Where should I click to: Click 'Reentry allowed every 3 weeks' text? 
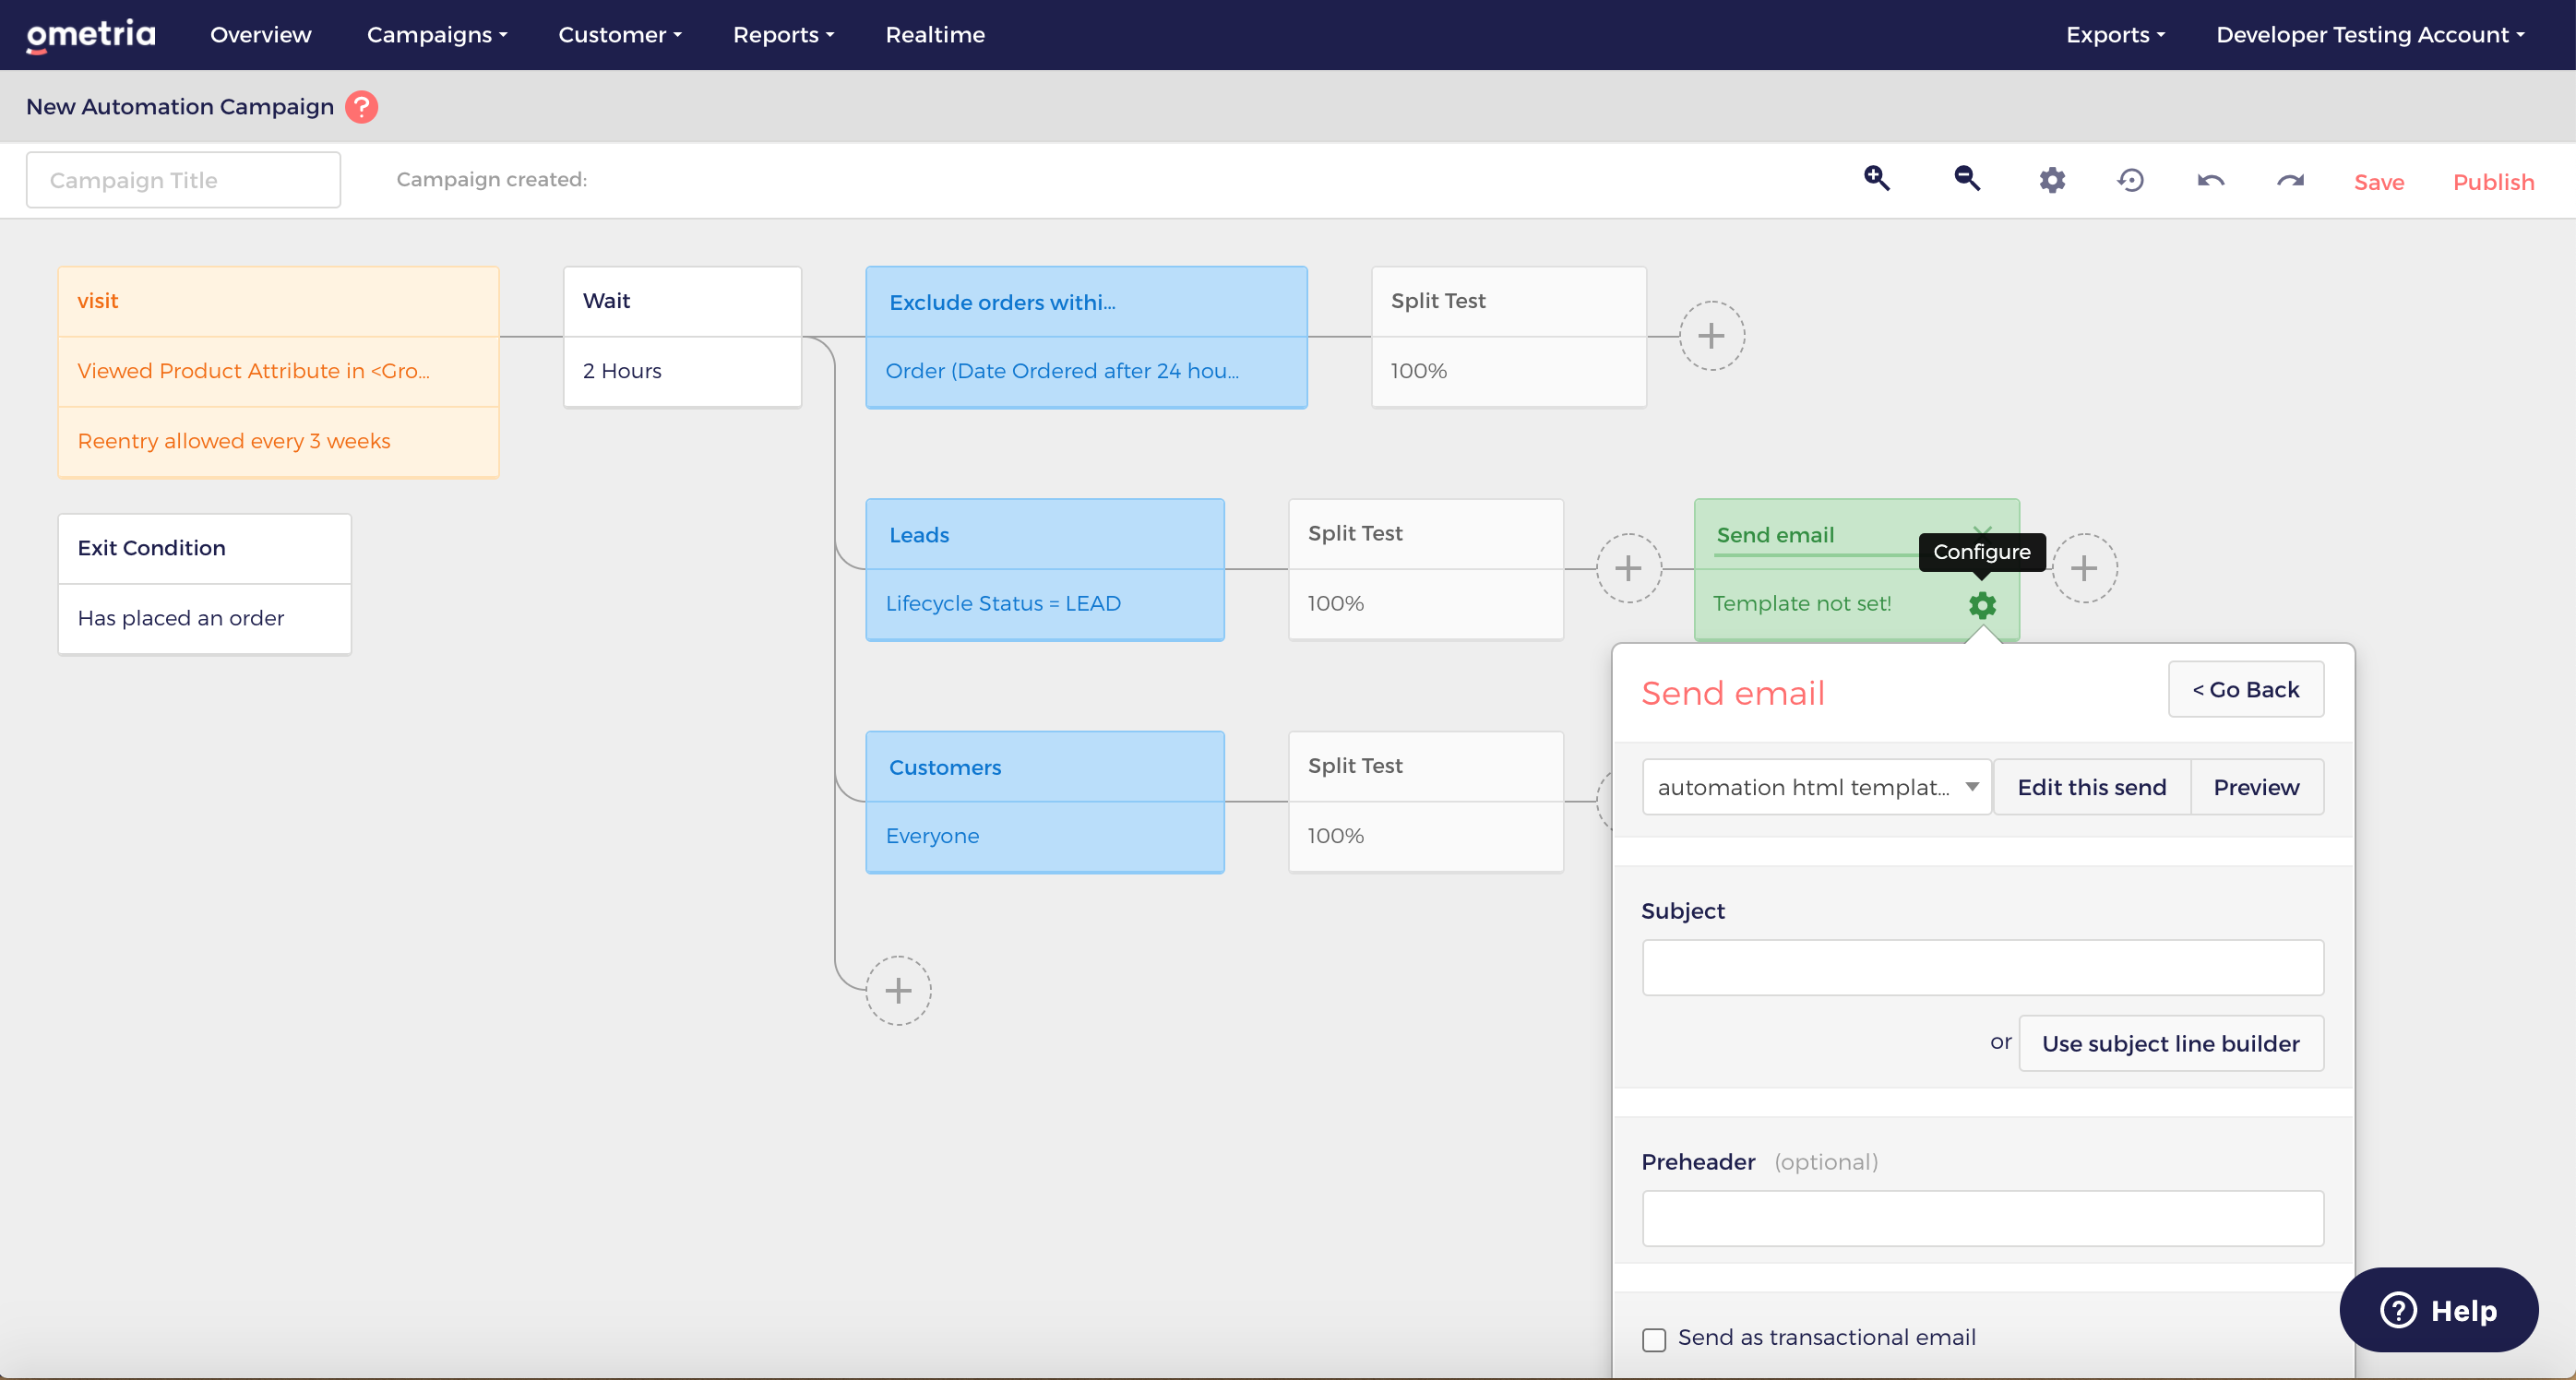click(234, 441)
